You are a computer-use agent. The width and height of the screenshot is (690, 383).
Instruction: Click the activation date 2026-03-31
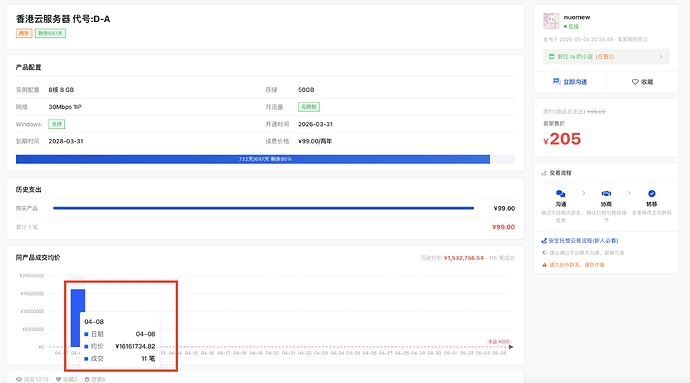(316, 124)
